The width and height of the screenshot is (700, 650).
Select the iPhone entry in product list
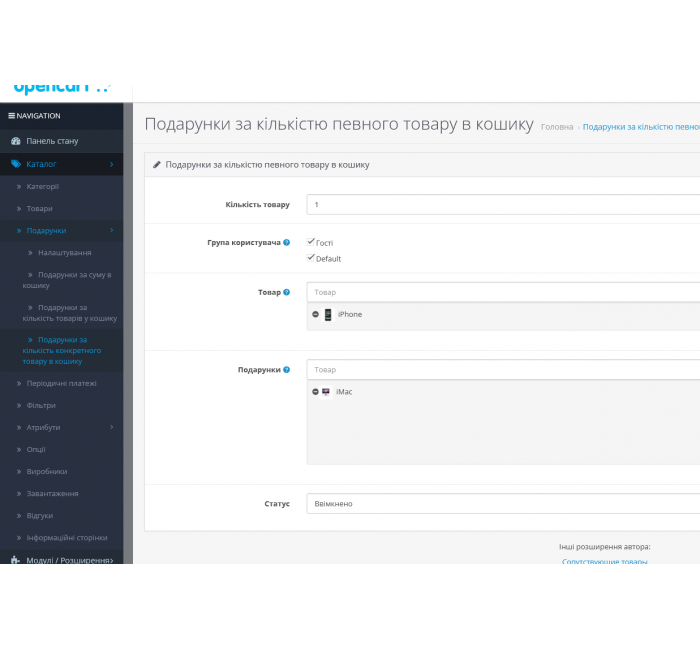[350, 314]
